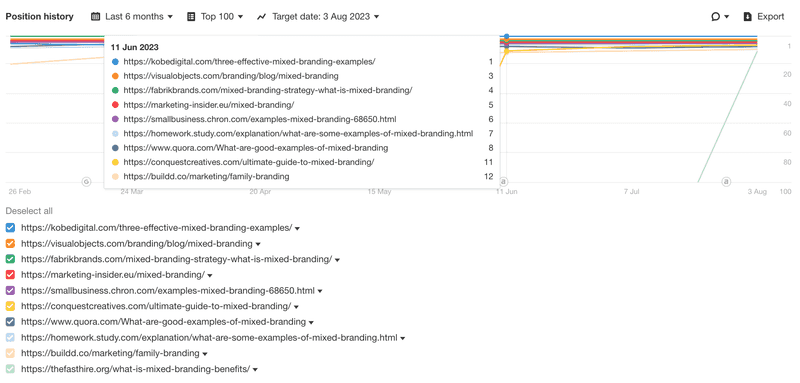Expand dropdown arrow next to conquestcreatives.com URL
This screenshot has height=383, width=800.
coord(296,307)
